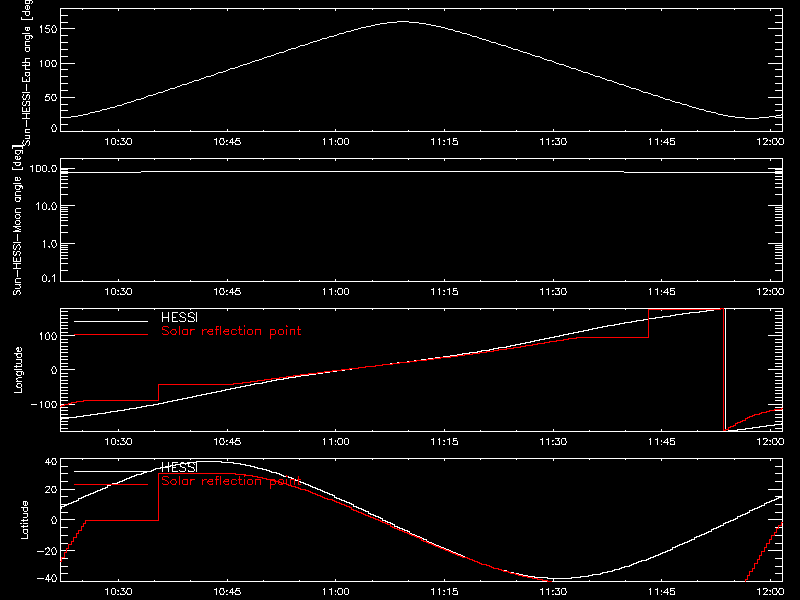Click the 50 tick label on Earth angle plot

tap(51, 97)
